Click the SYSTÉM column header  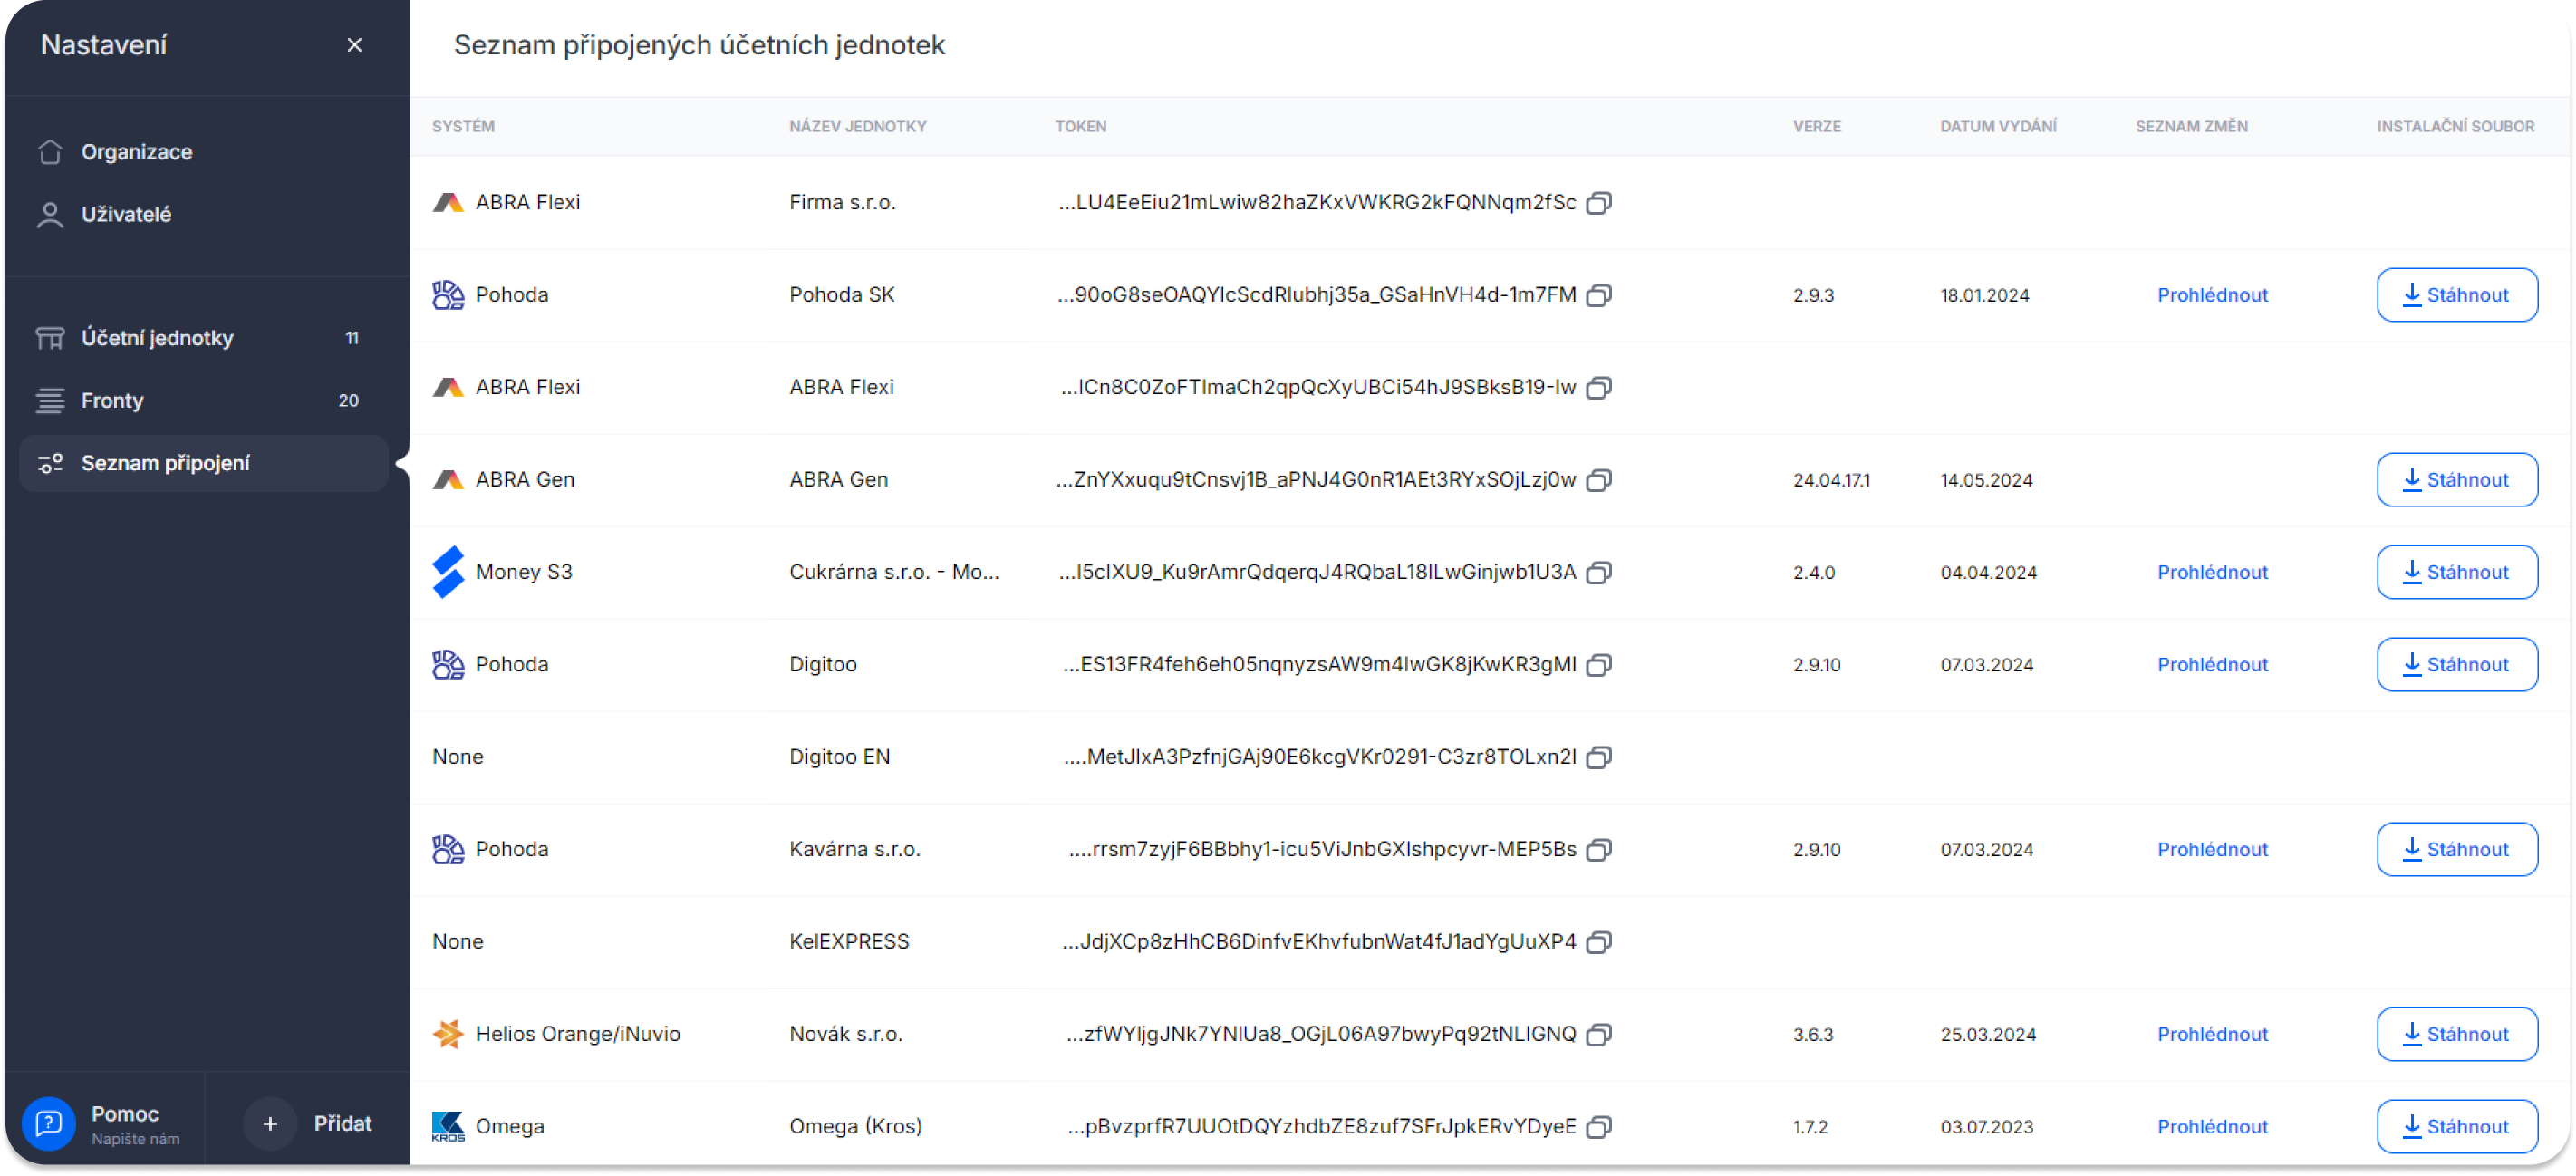coord(463,127)
